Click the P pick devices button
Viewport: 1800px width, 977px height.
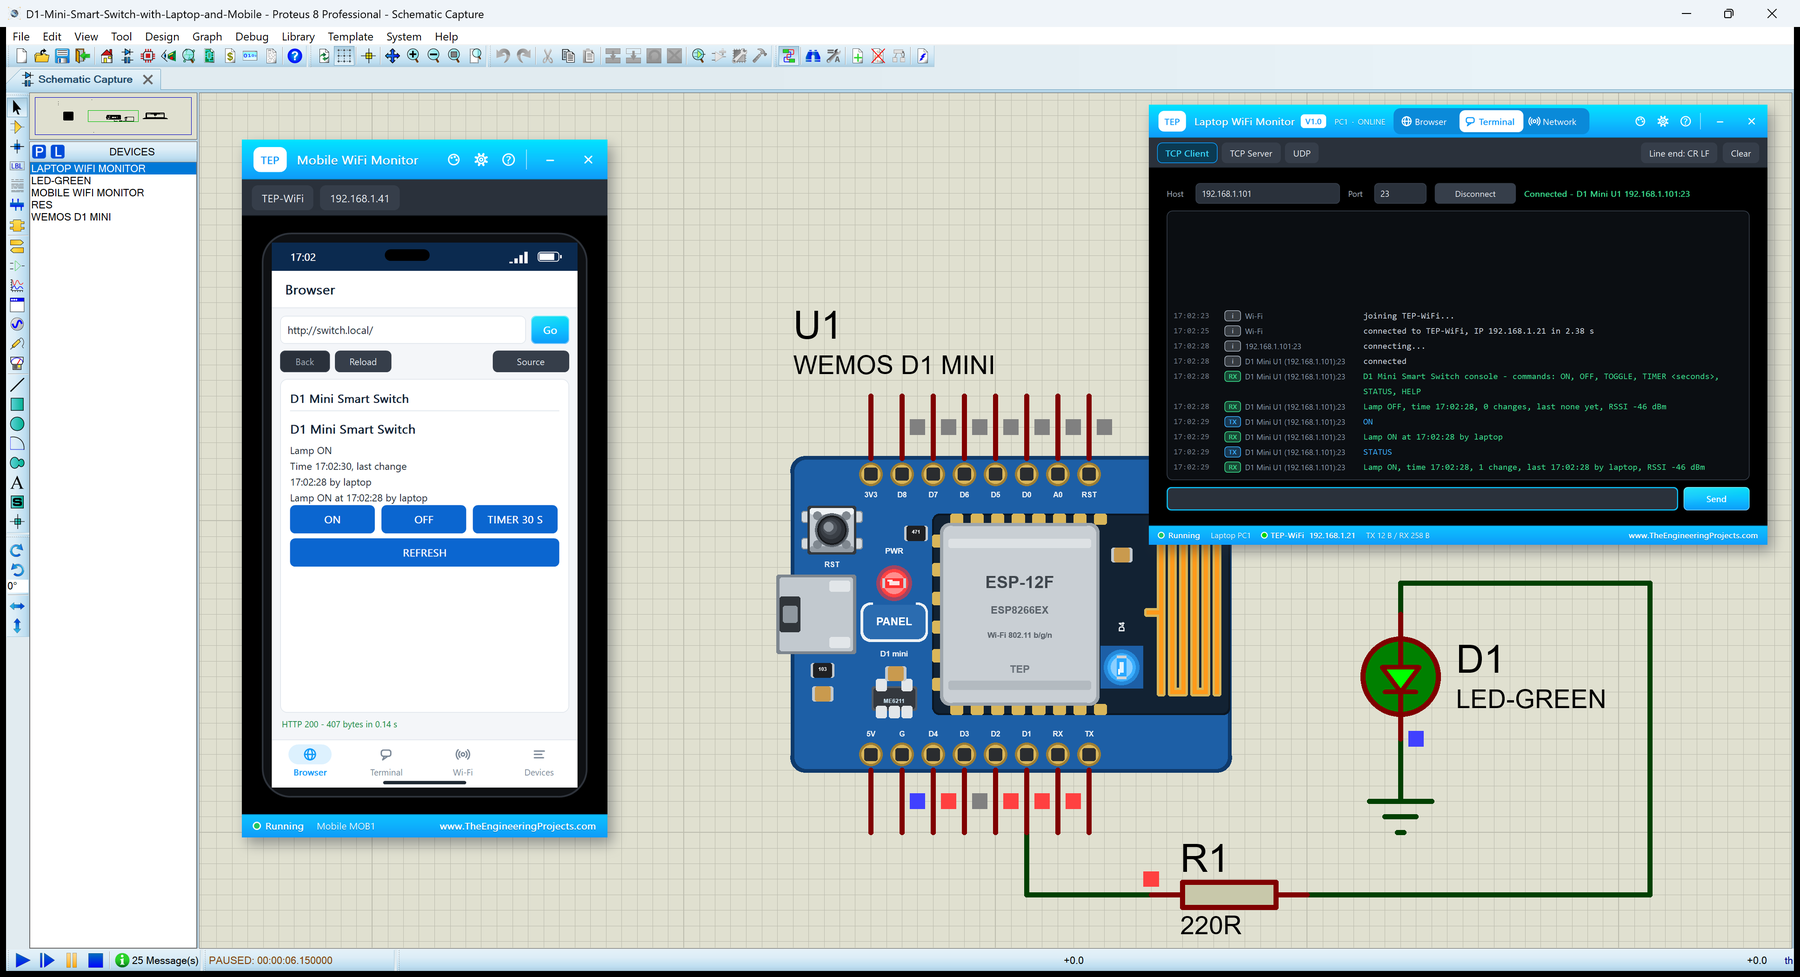click(x=39, y=152)
